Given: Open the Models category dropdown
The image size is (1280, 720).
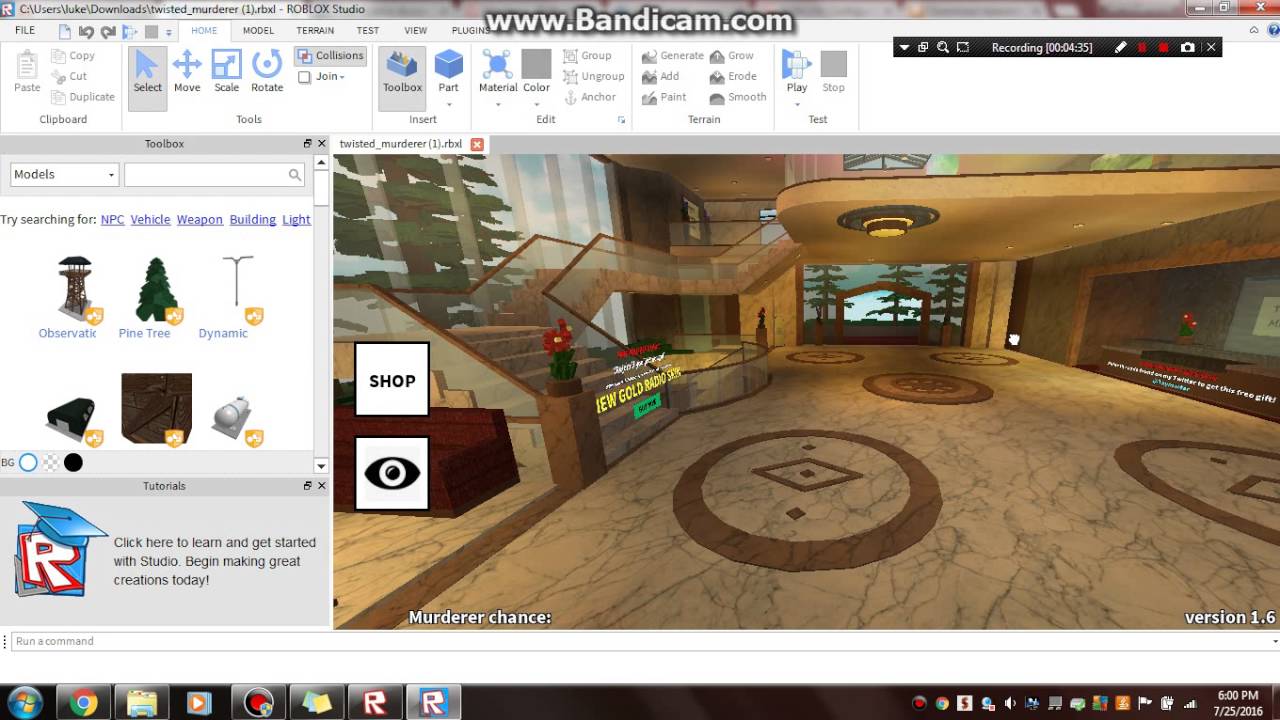Looking at the screenshot, I should pyautogui.click(x=64, y=174).
